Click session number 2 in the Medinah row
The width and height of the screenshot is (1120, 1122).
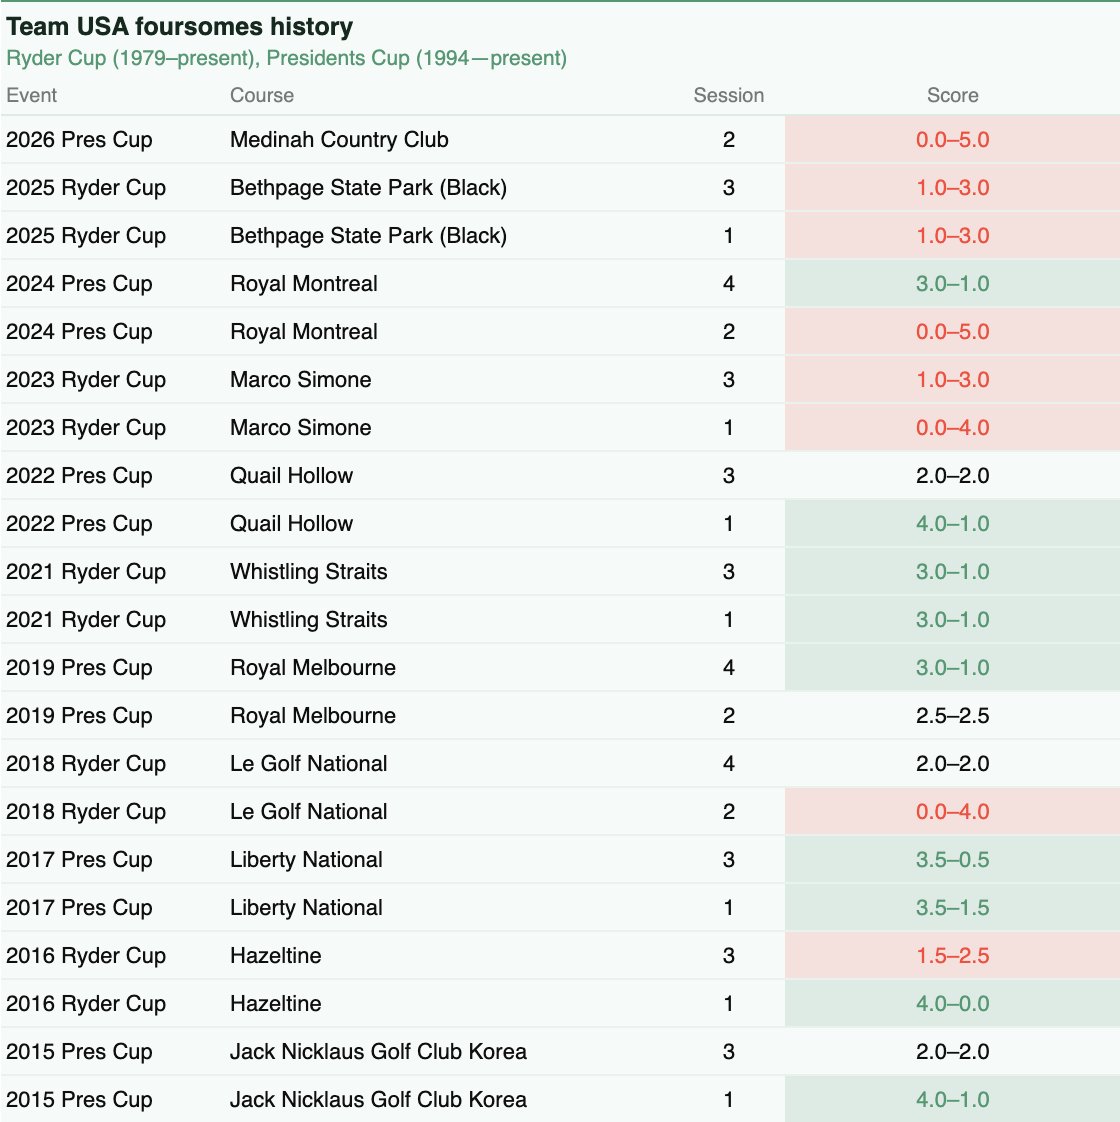click(x=729, y=140)
